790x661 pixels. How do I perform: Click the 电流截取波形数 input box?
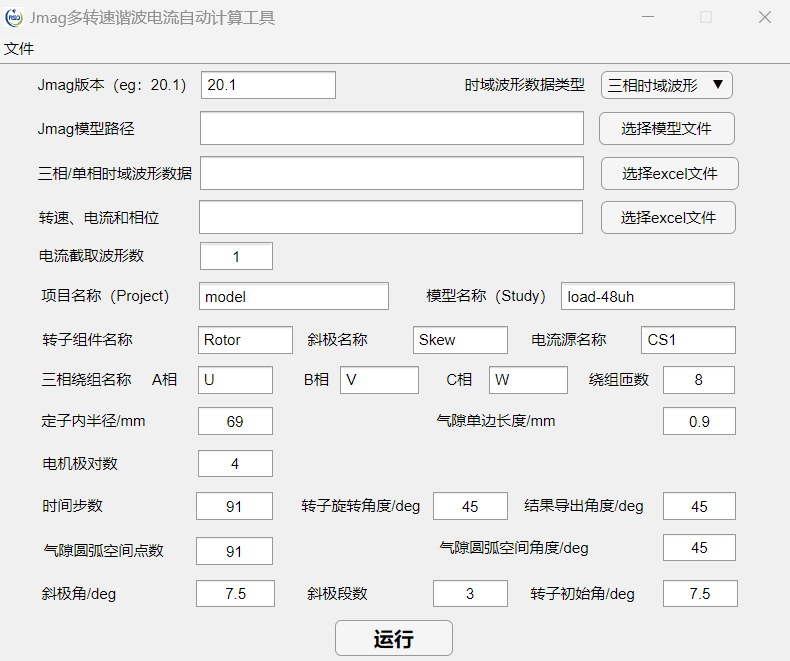pyautogui.click(x=236, y=256)
